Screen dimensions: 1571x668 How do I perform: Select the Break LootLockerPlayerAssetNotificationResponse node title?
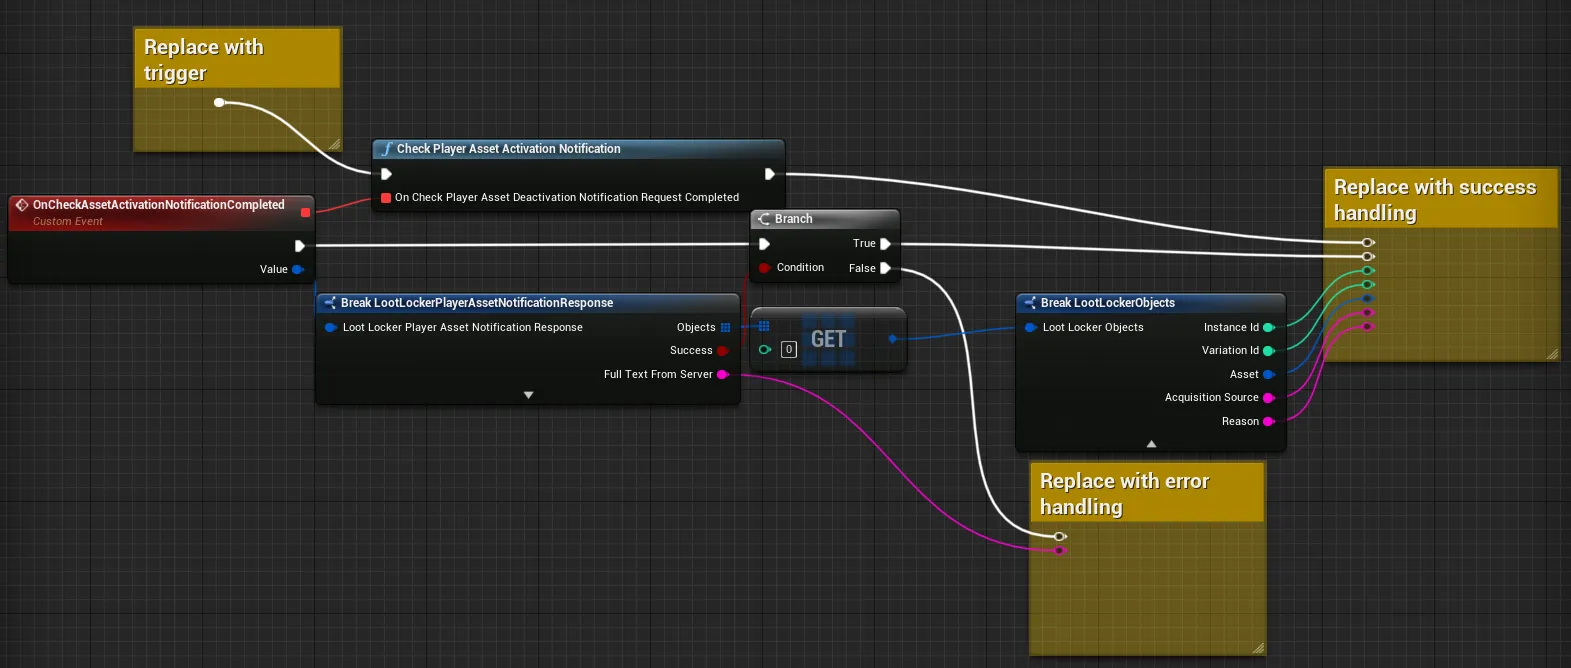[x=477, y=303]
